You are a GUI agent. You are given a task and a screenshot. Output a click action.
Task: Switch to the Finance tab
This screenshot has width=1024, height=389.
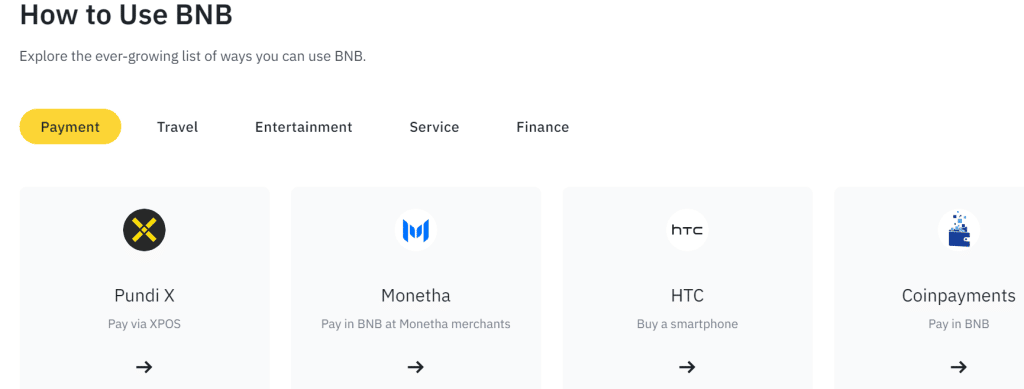pyautogui.click(x=543, y=127)
